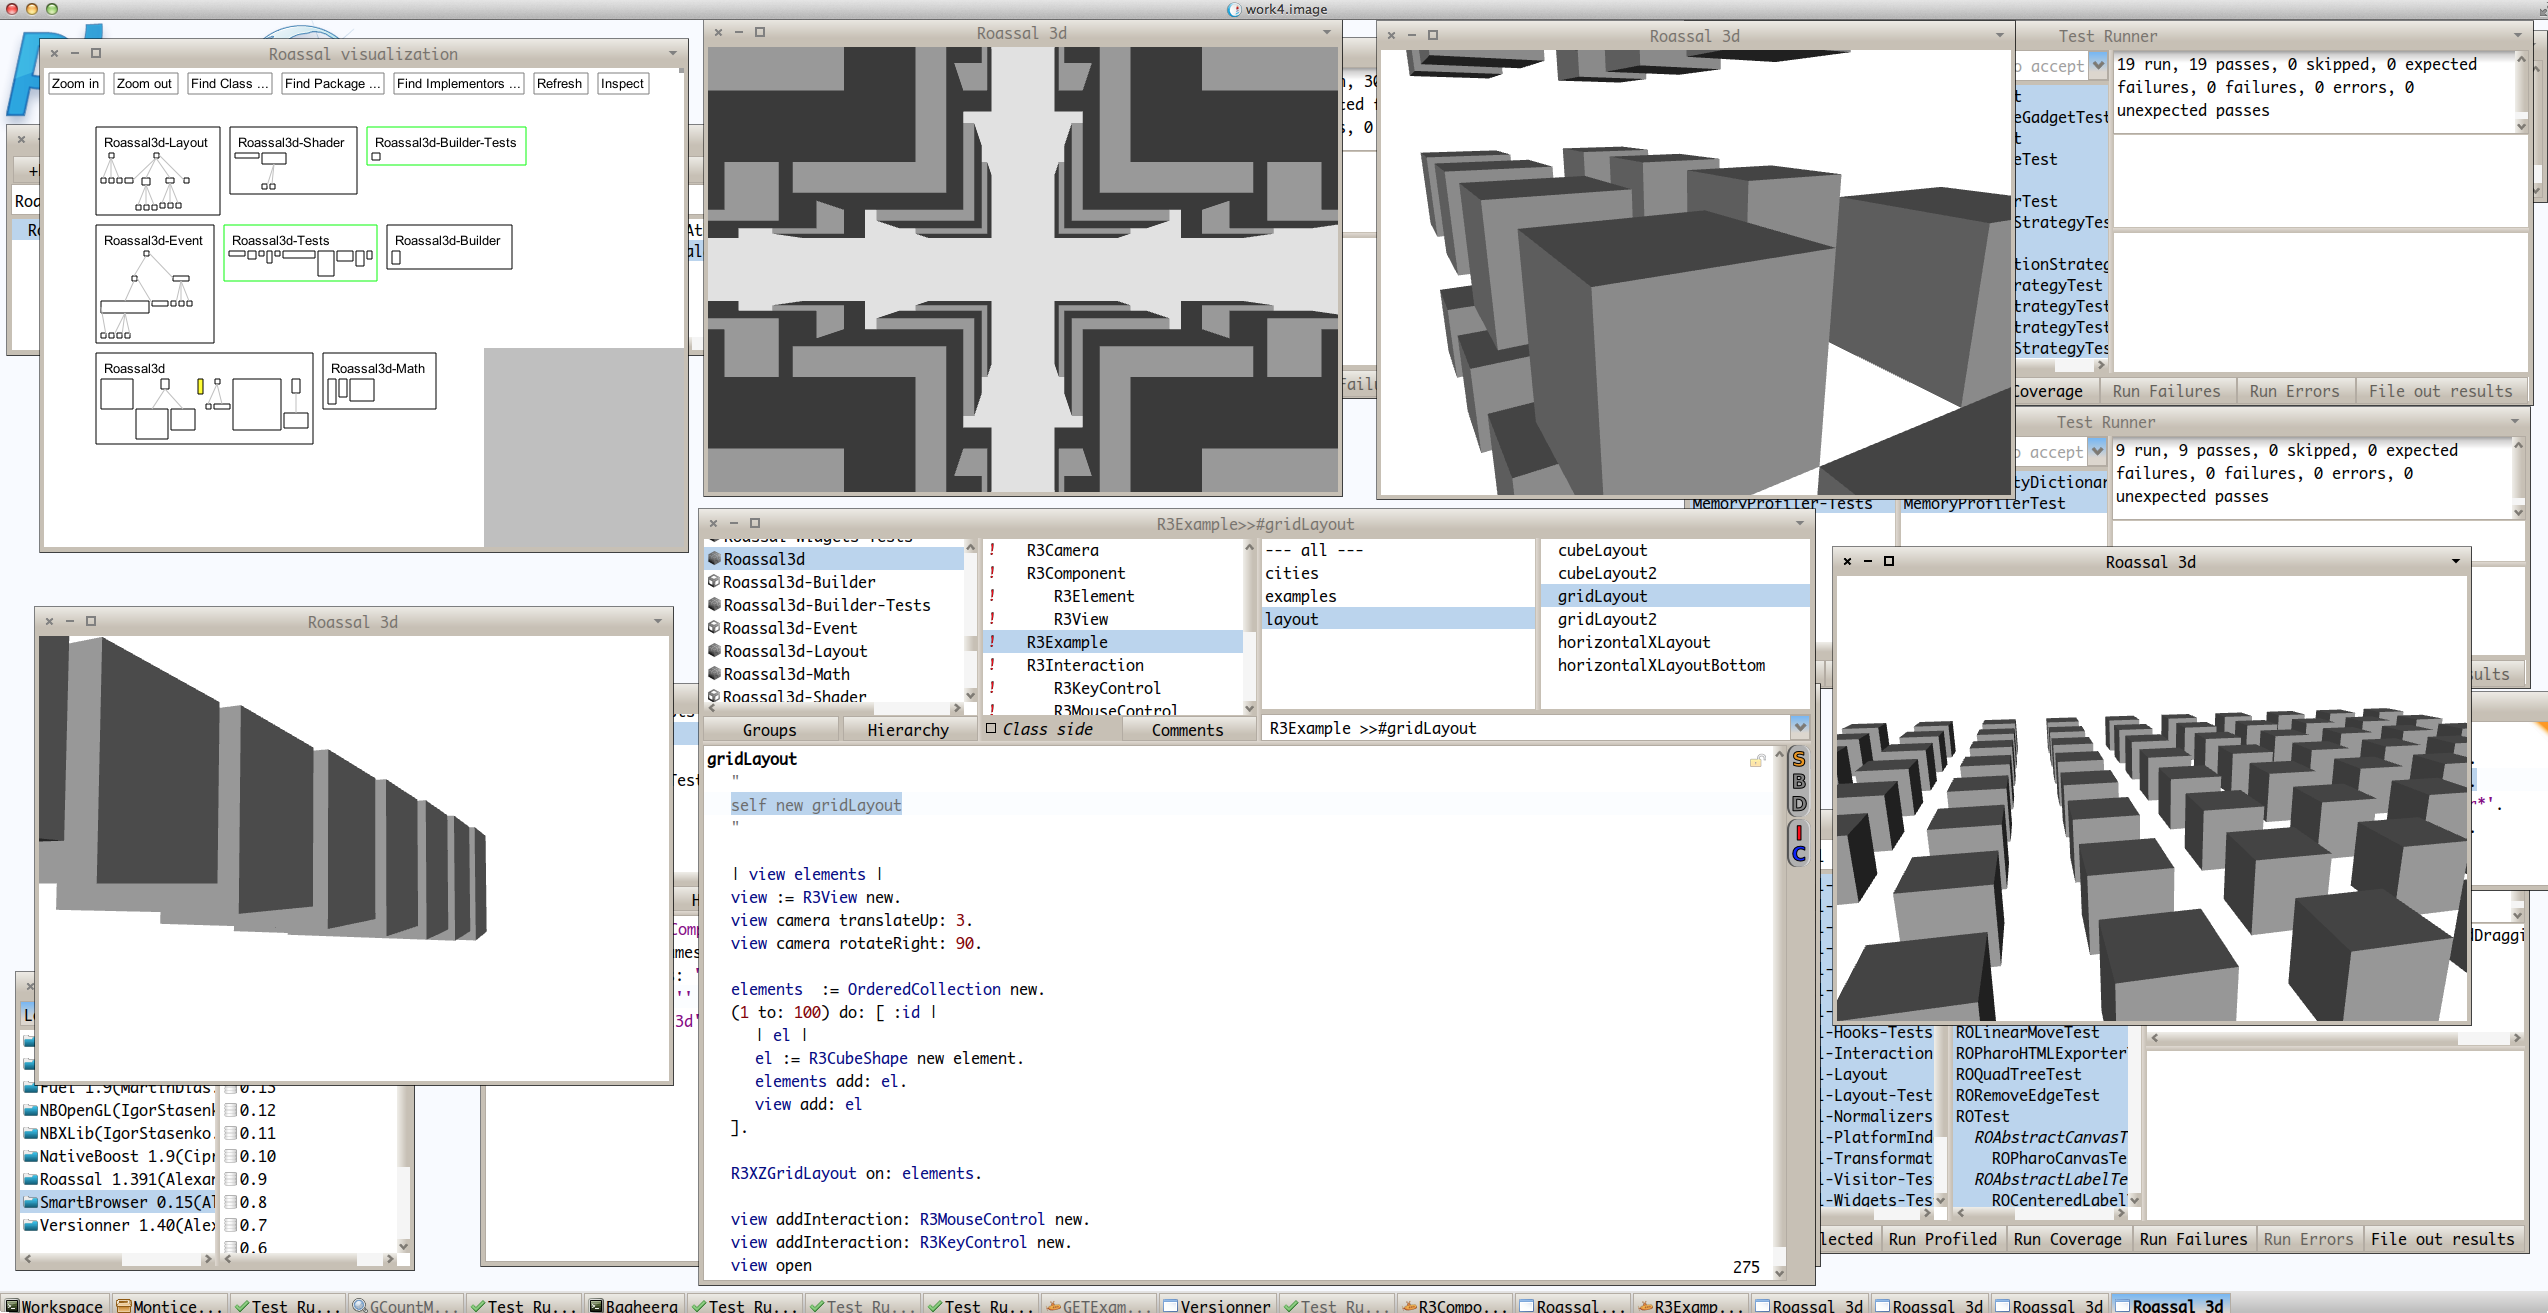Viewport: 2548px width, 1313px height.
Task: Switch to the R3Examp... taskbar tab
Action: (1690, 1305)
